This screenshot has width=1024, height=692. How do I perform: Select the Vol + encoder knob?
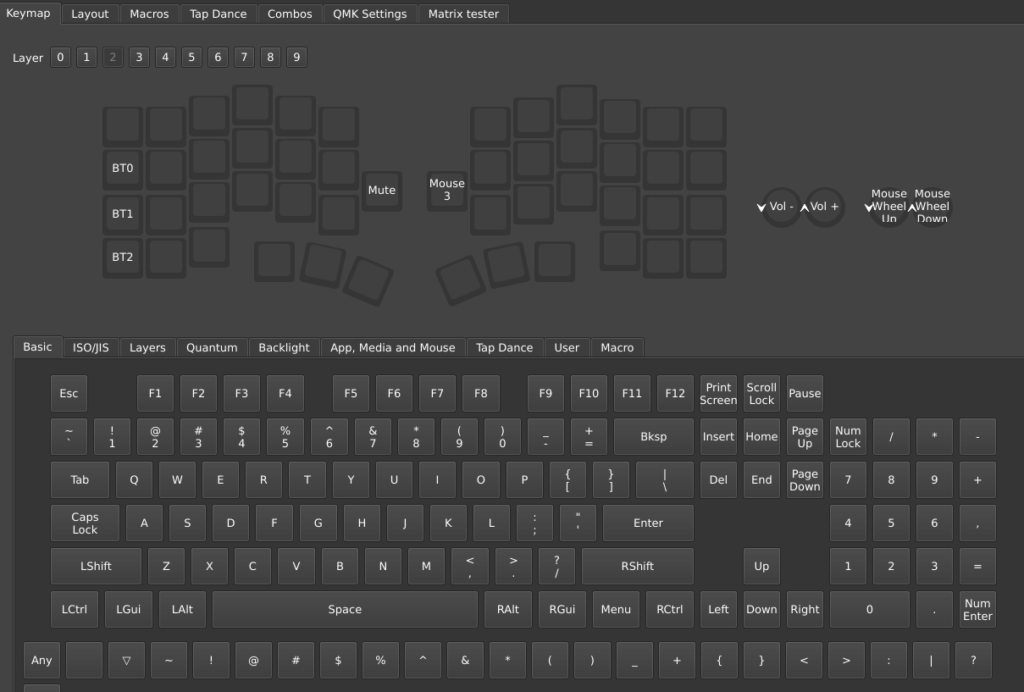coord(825,207)
